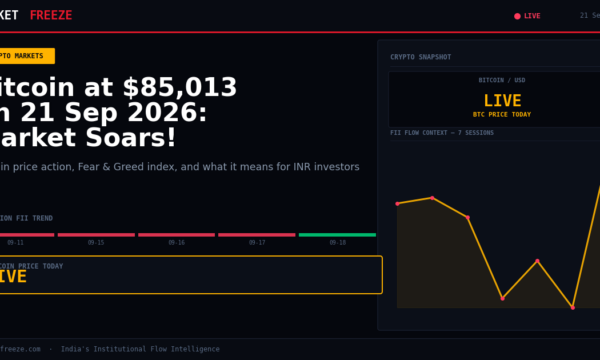Click the red FREEZE logo text

click(51, 15)
